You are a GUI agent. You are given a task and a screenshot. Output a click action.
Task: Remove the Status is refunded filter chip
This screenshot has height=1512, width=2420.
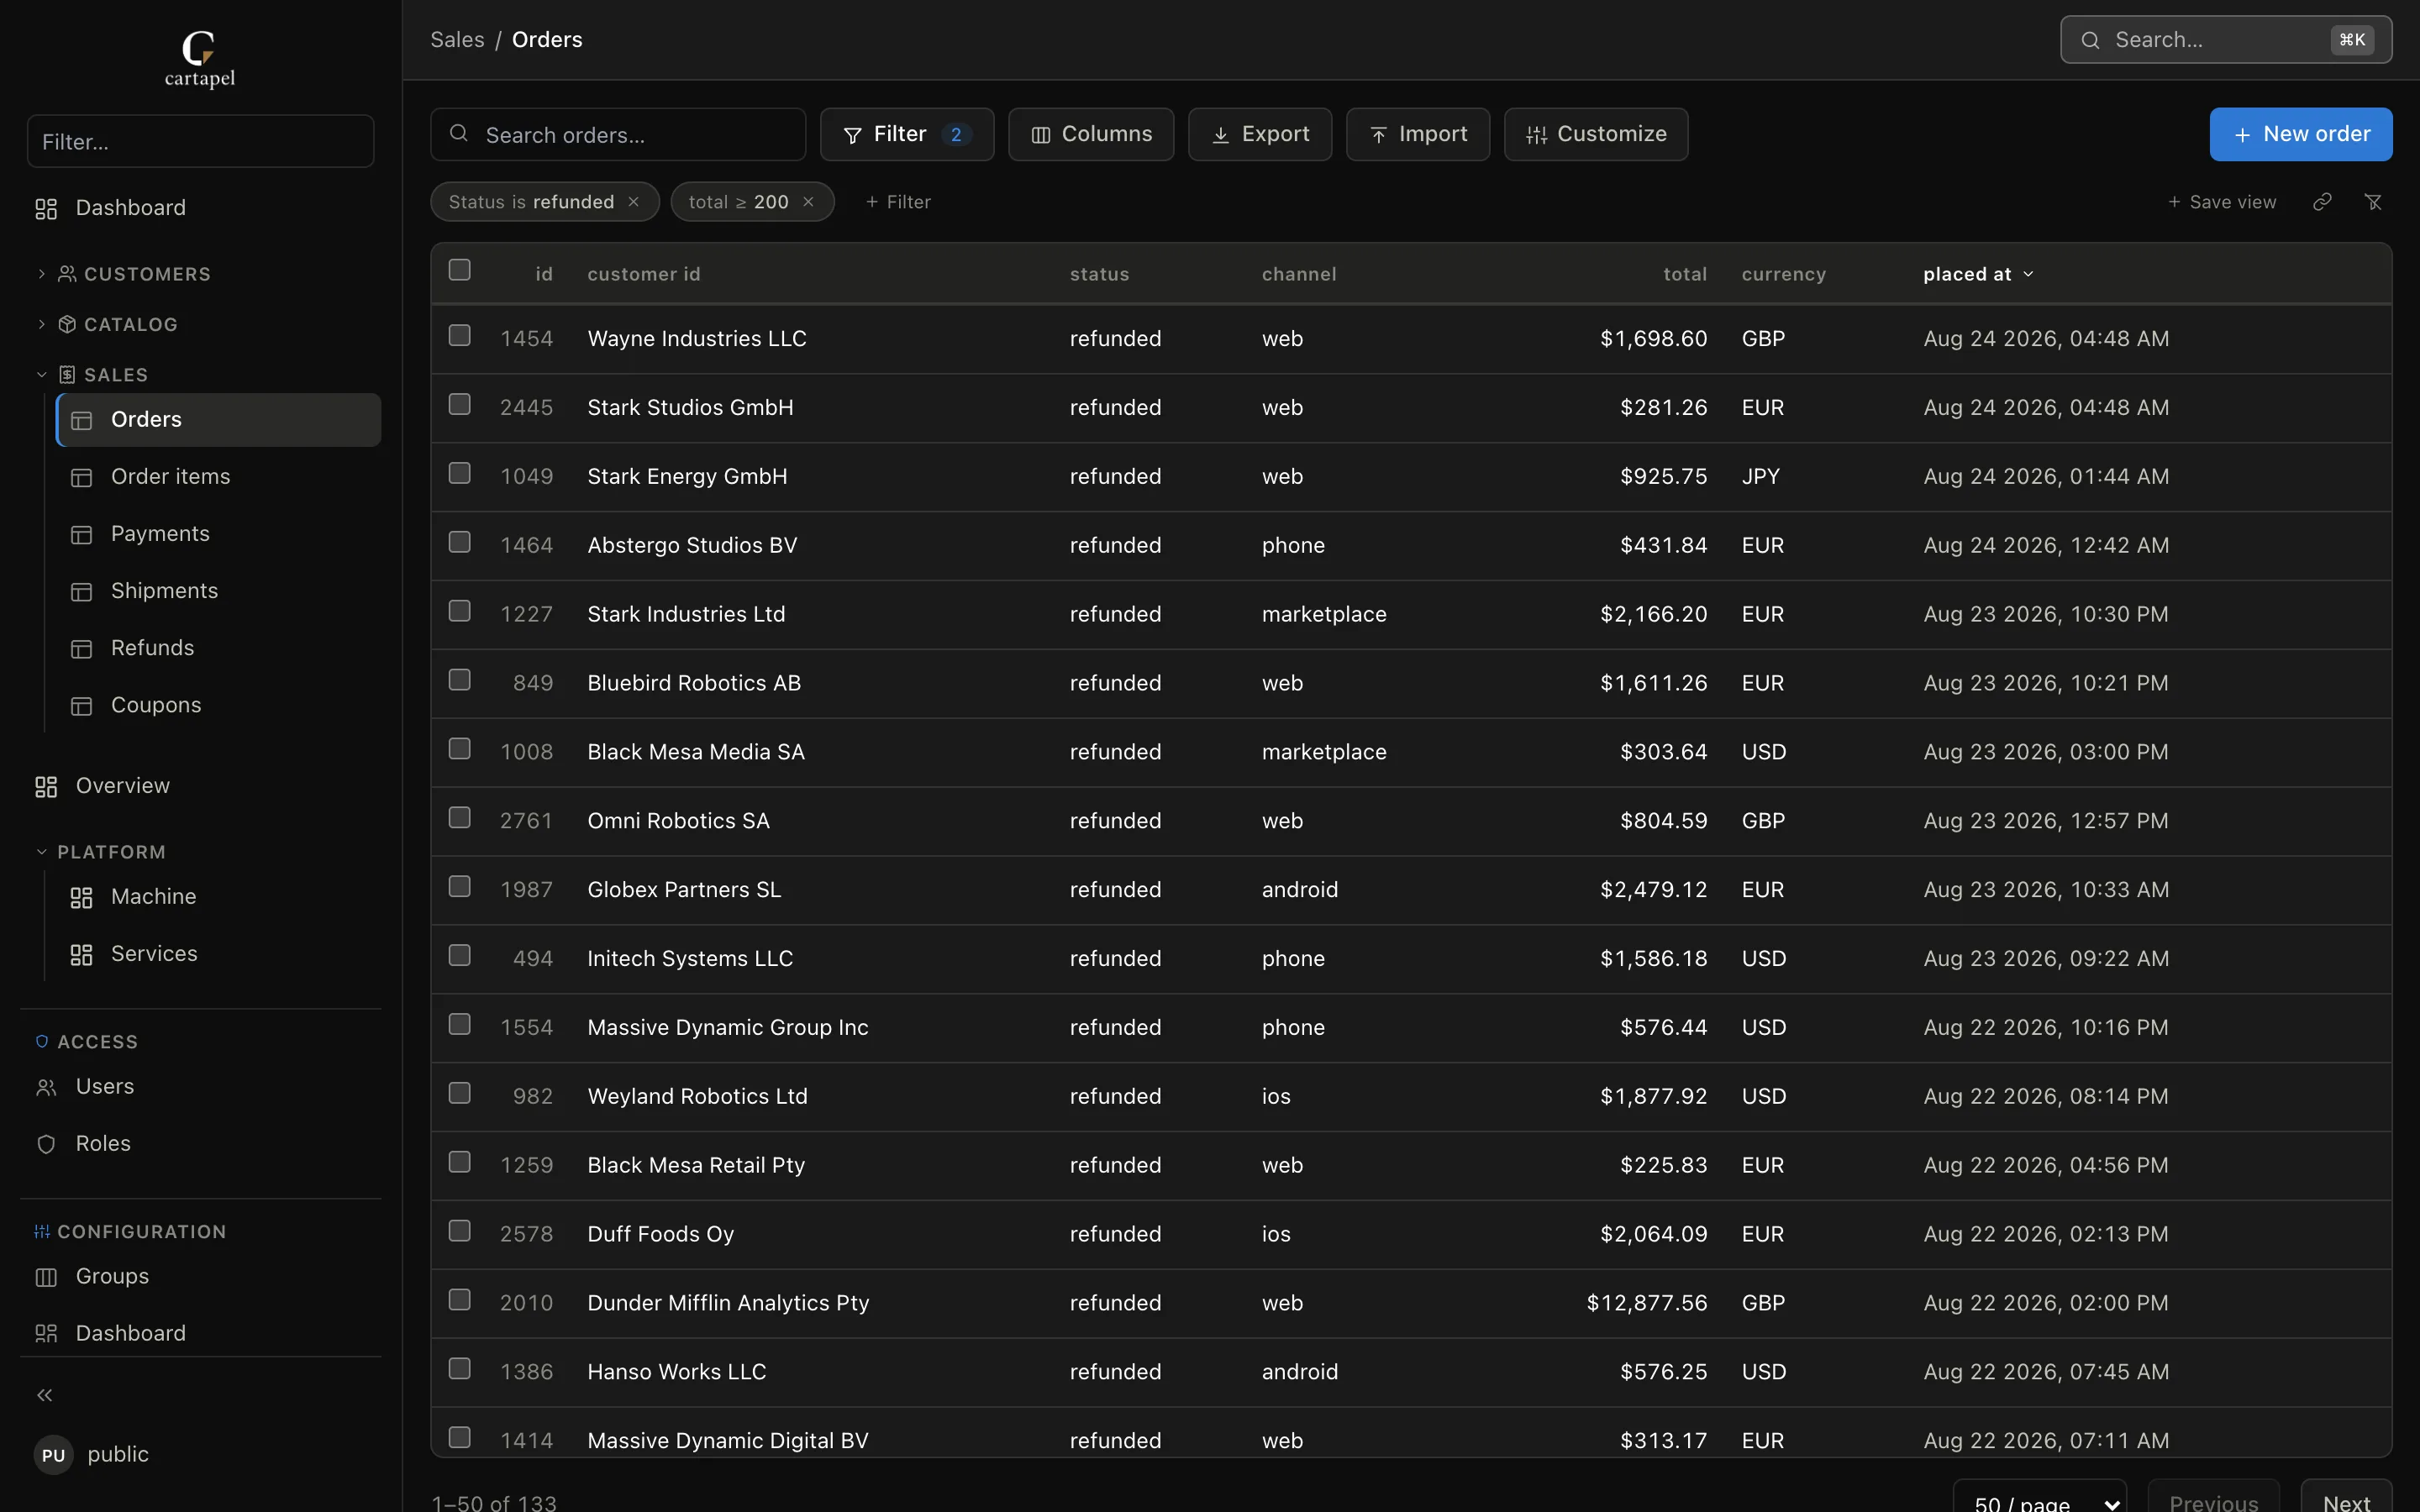click(633, 202)
